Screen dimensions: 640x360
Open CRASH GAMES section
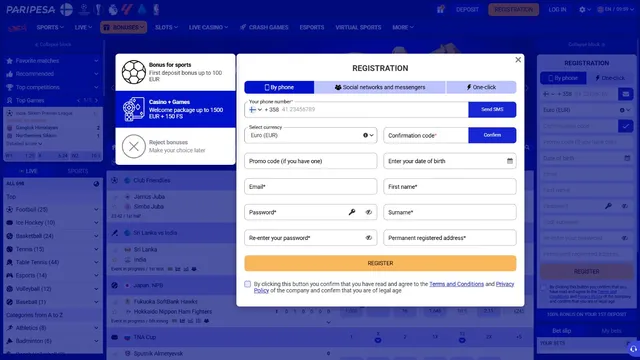pyautogui.click(x=264, y=27)
